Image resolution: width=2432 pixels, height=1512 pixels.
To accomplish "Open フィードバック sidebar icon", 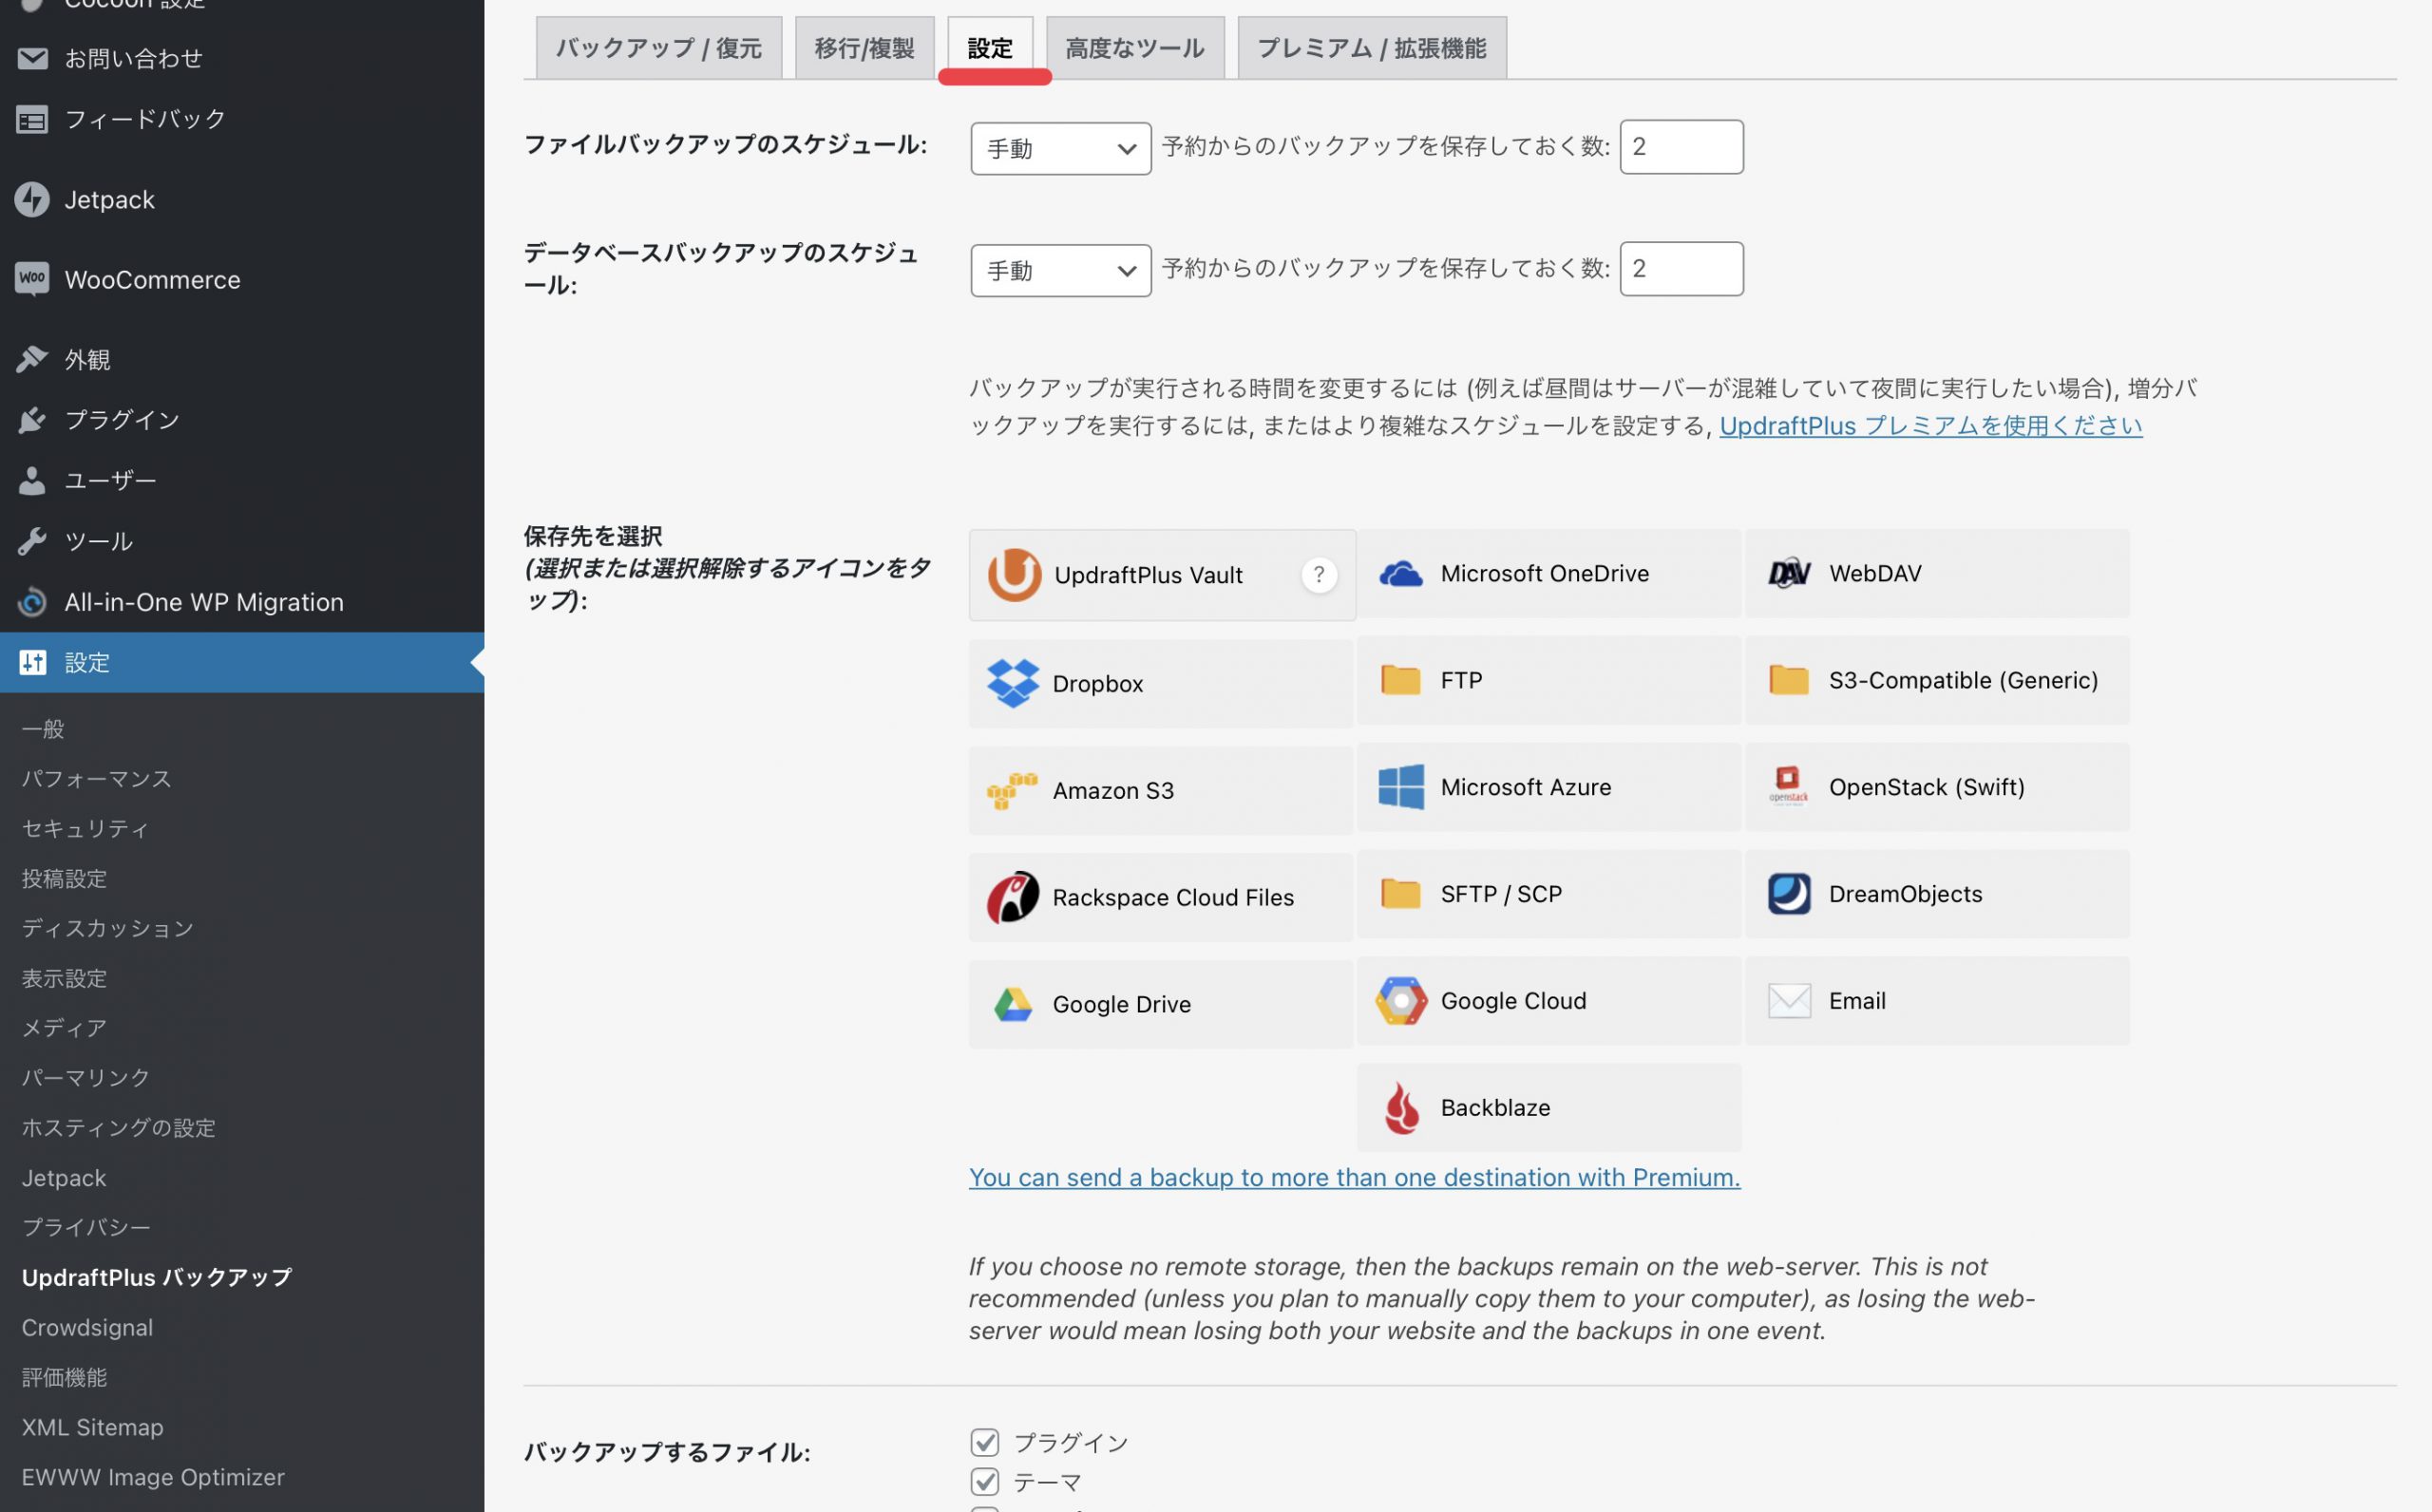I will tap(32, 120).
